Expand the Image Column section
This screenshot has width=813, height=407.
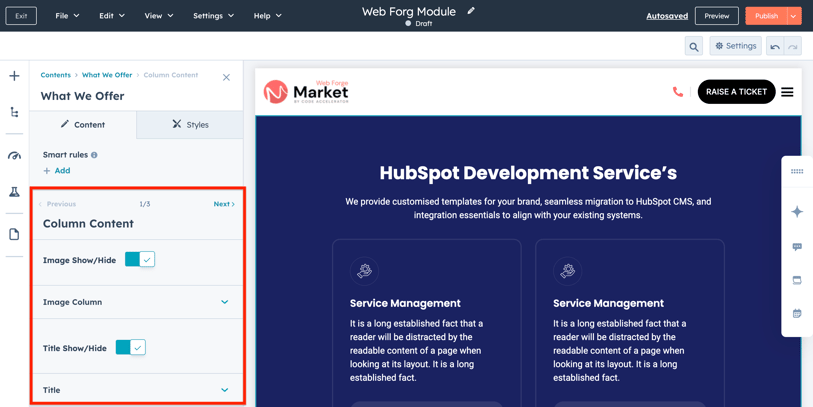(x=224, y=302)
